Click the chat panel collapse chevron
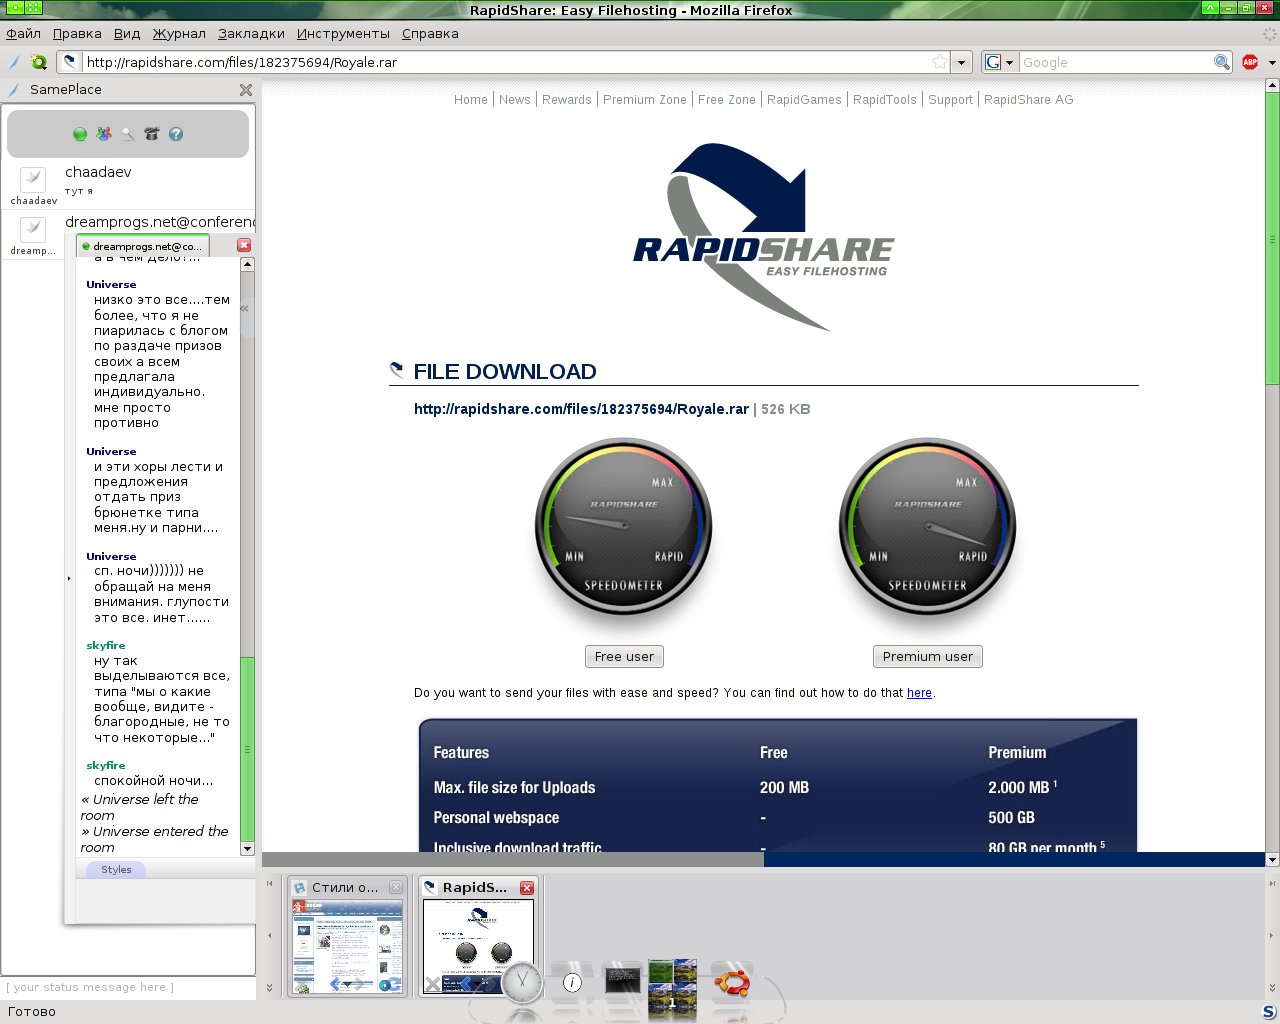 coord(244,308)
